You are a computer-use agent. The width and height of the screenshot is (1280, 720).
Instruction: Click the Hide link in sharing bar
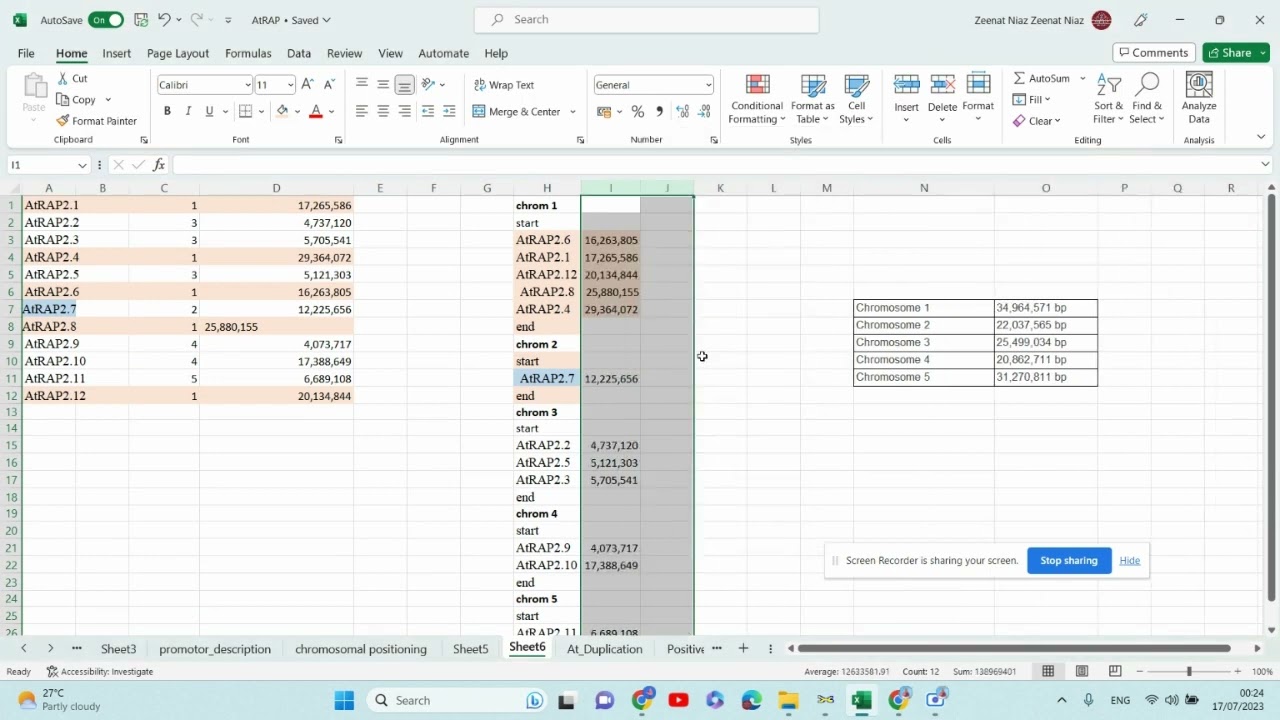pos(1130,560)
